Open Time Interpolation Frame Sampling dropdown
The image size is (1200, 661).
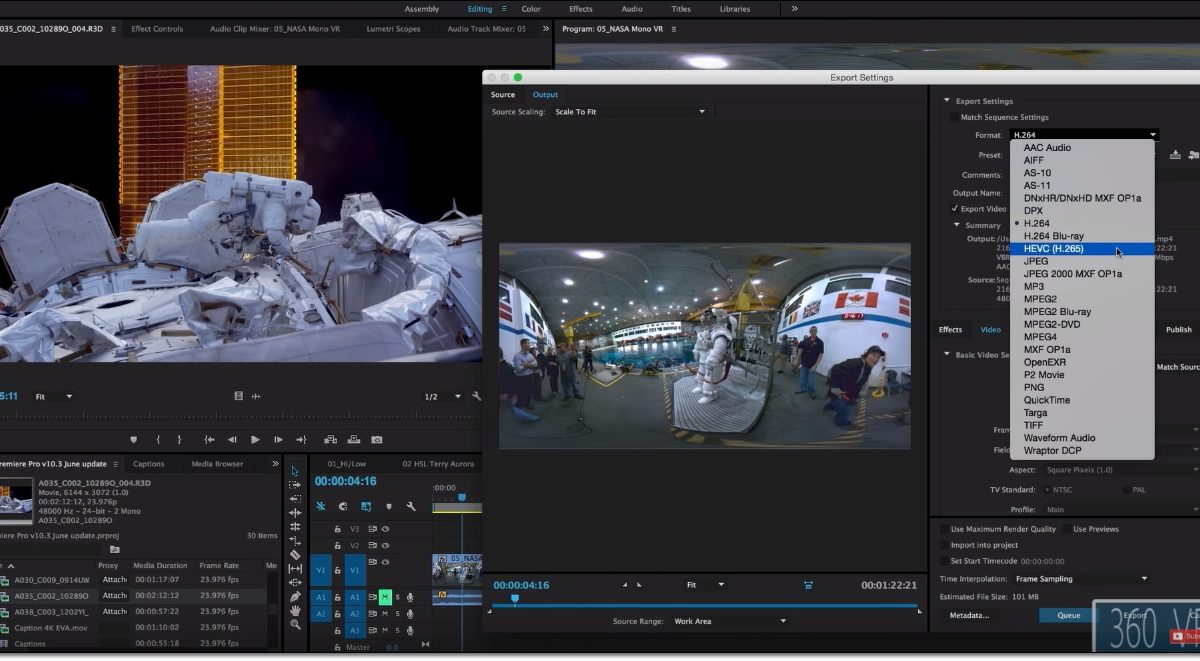pyautogui.click(x=1081, y=578)
